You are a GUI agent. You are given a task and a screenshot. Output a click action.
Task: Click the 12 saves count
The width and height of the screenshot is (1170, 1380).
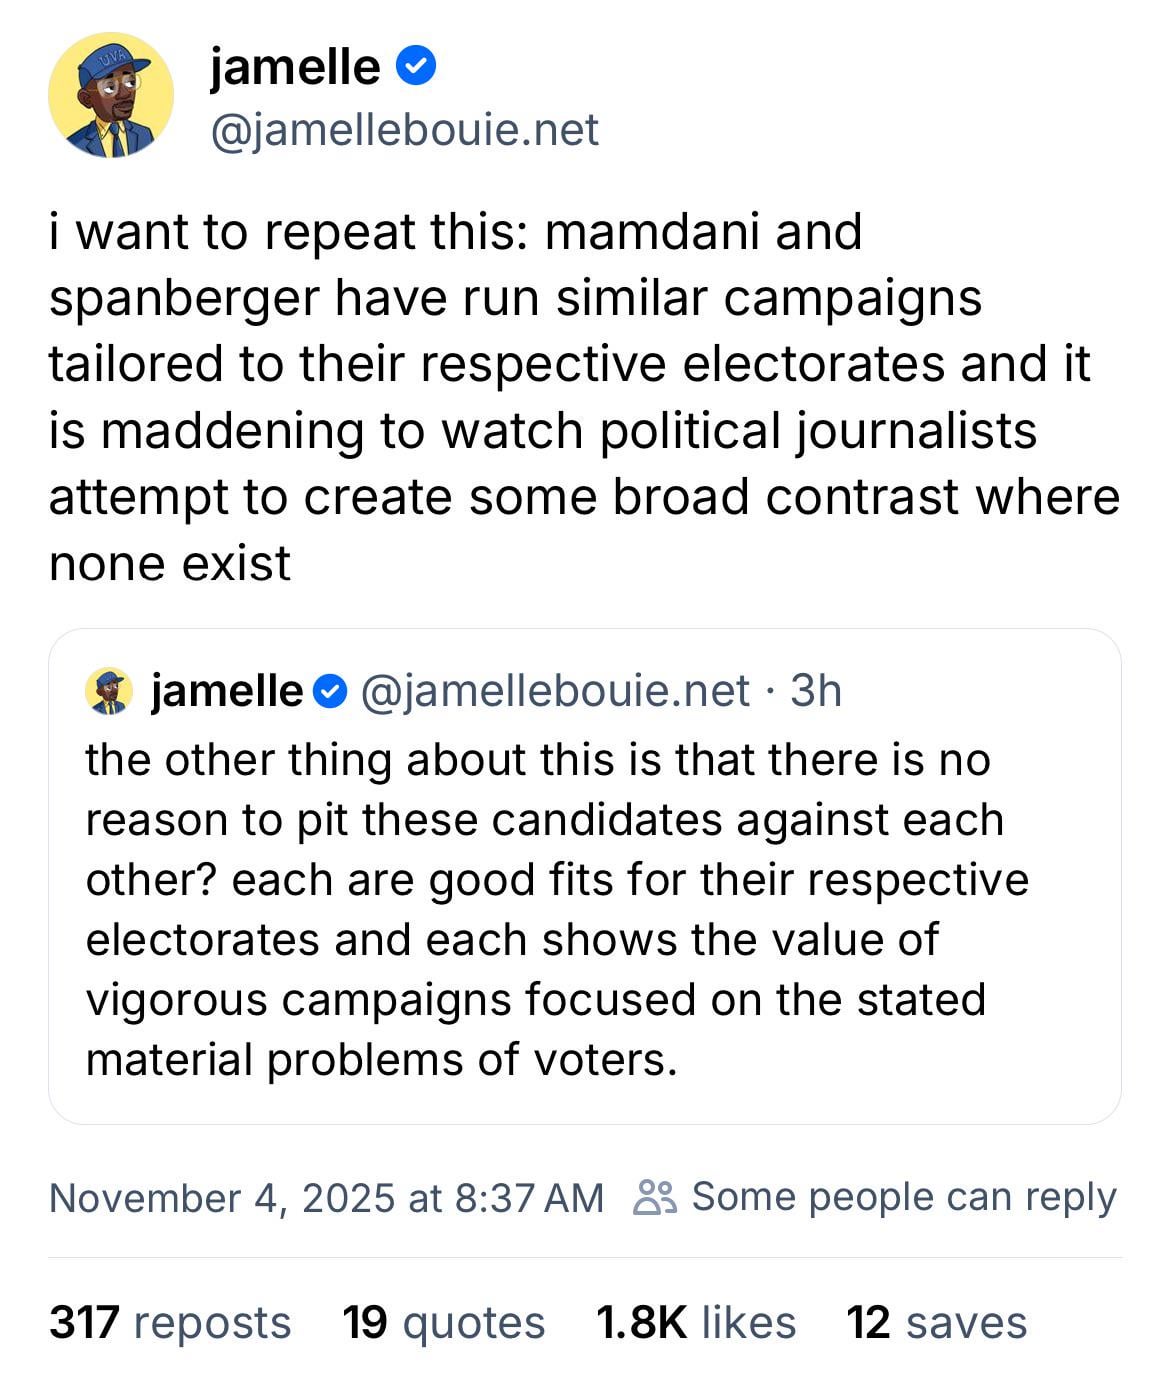point(936,1322)
